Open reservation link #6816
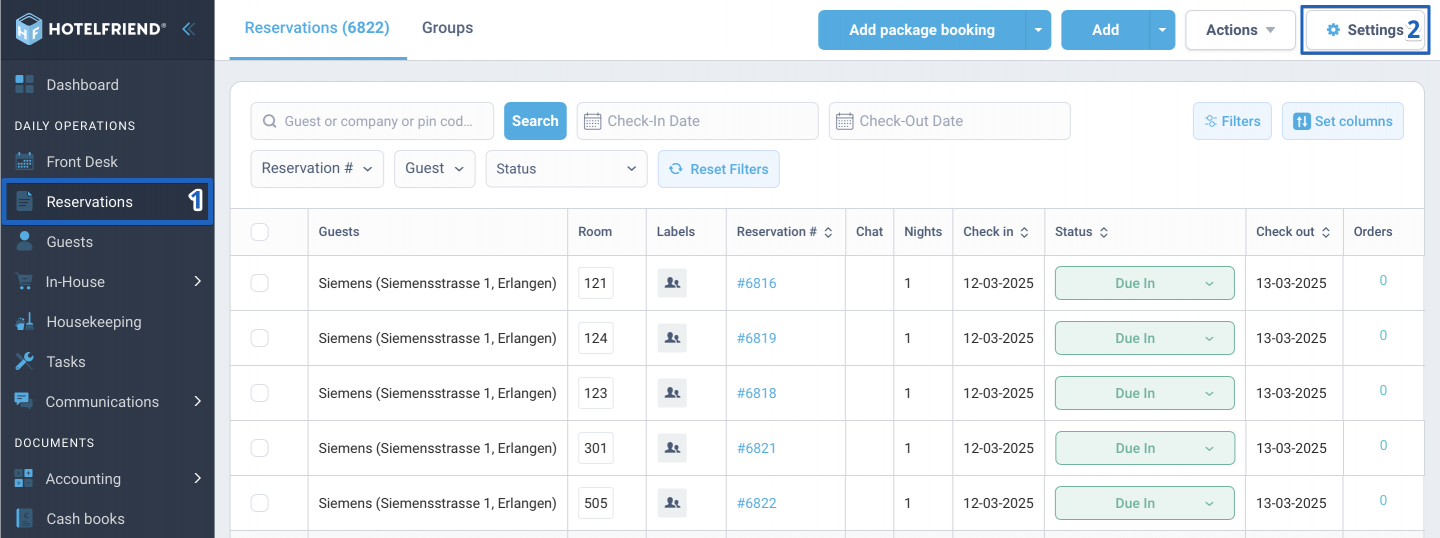The image size is (1440, 538). (757, 283)
